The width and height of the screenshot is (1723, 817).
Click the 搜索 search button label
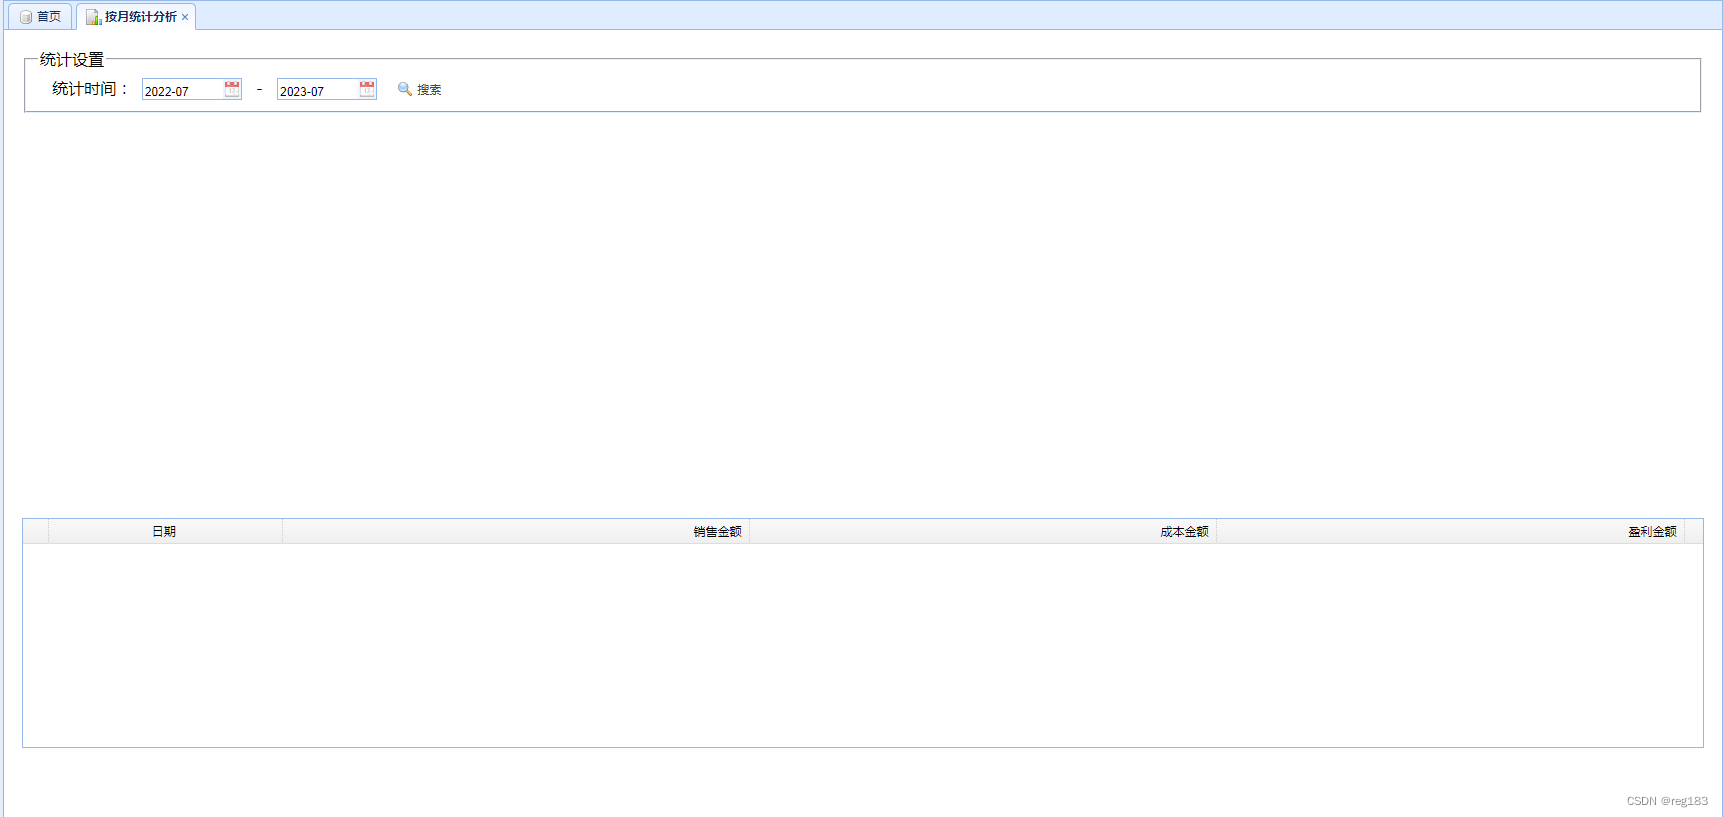[x=429, y=90]
